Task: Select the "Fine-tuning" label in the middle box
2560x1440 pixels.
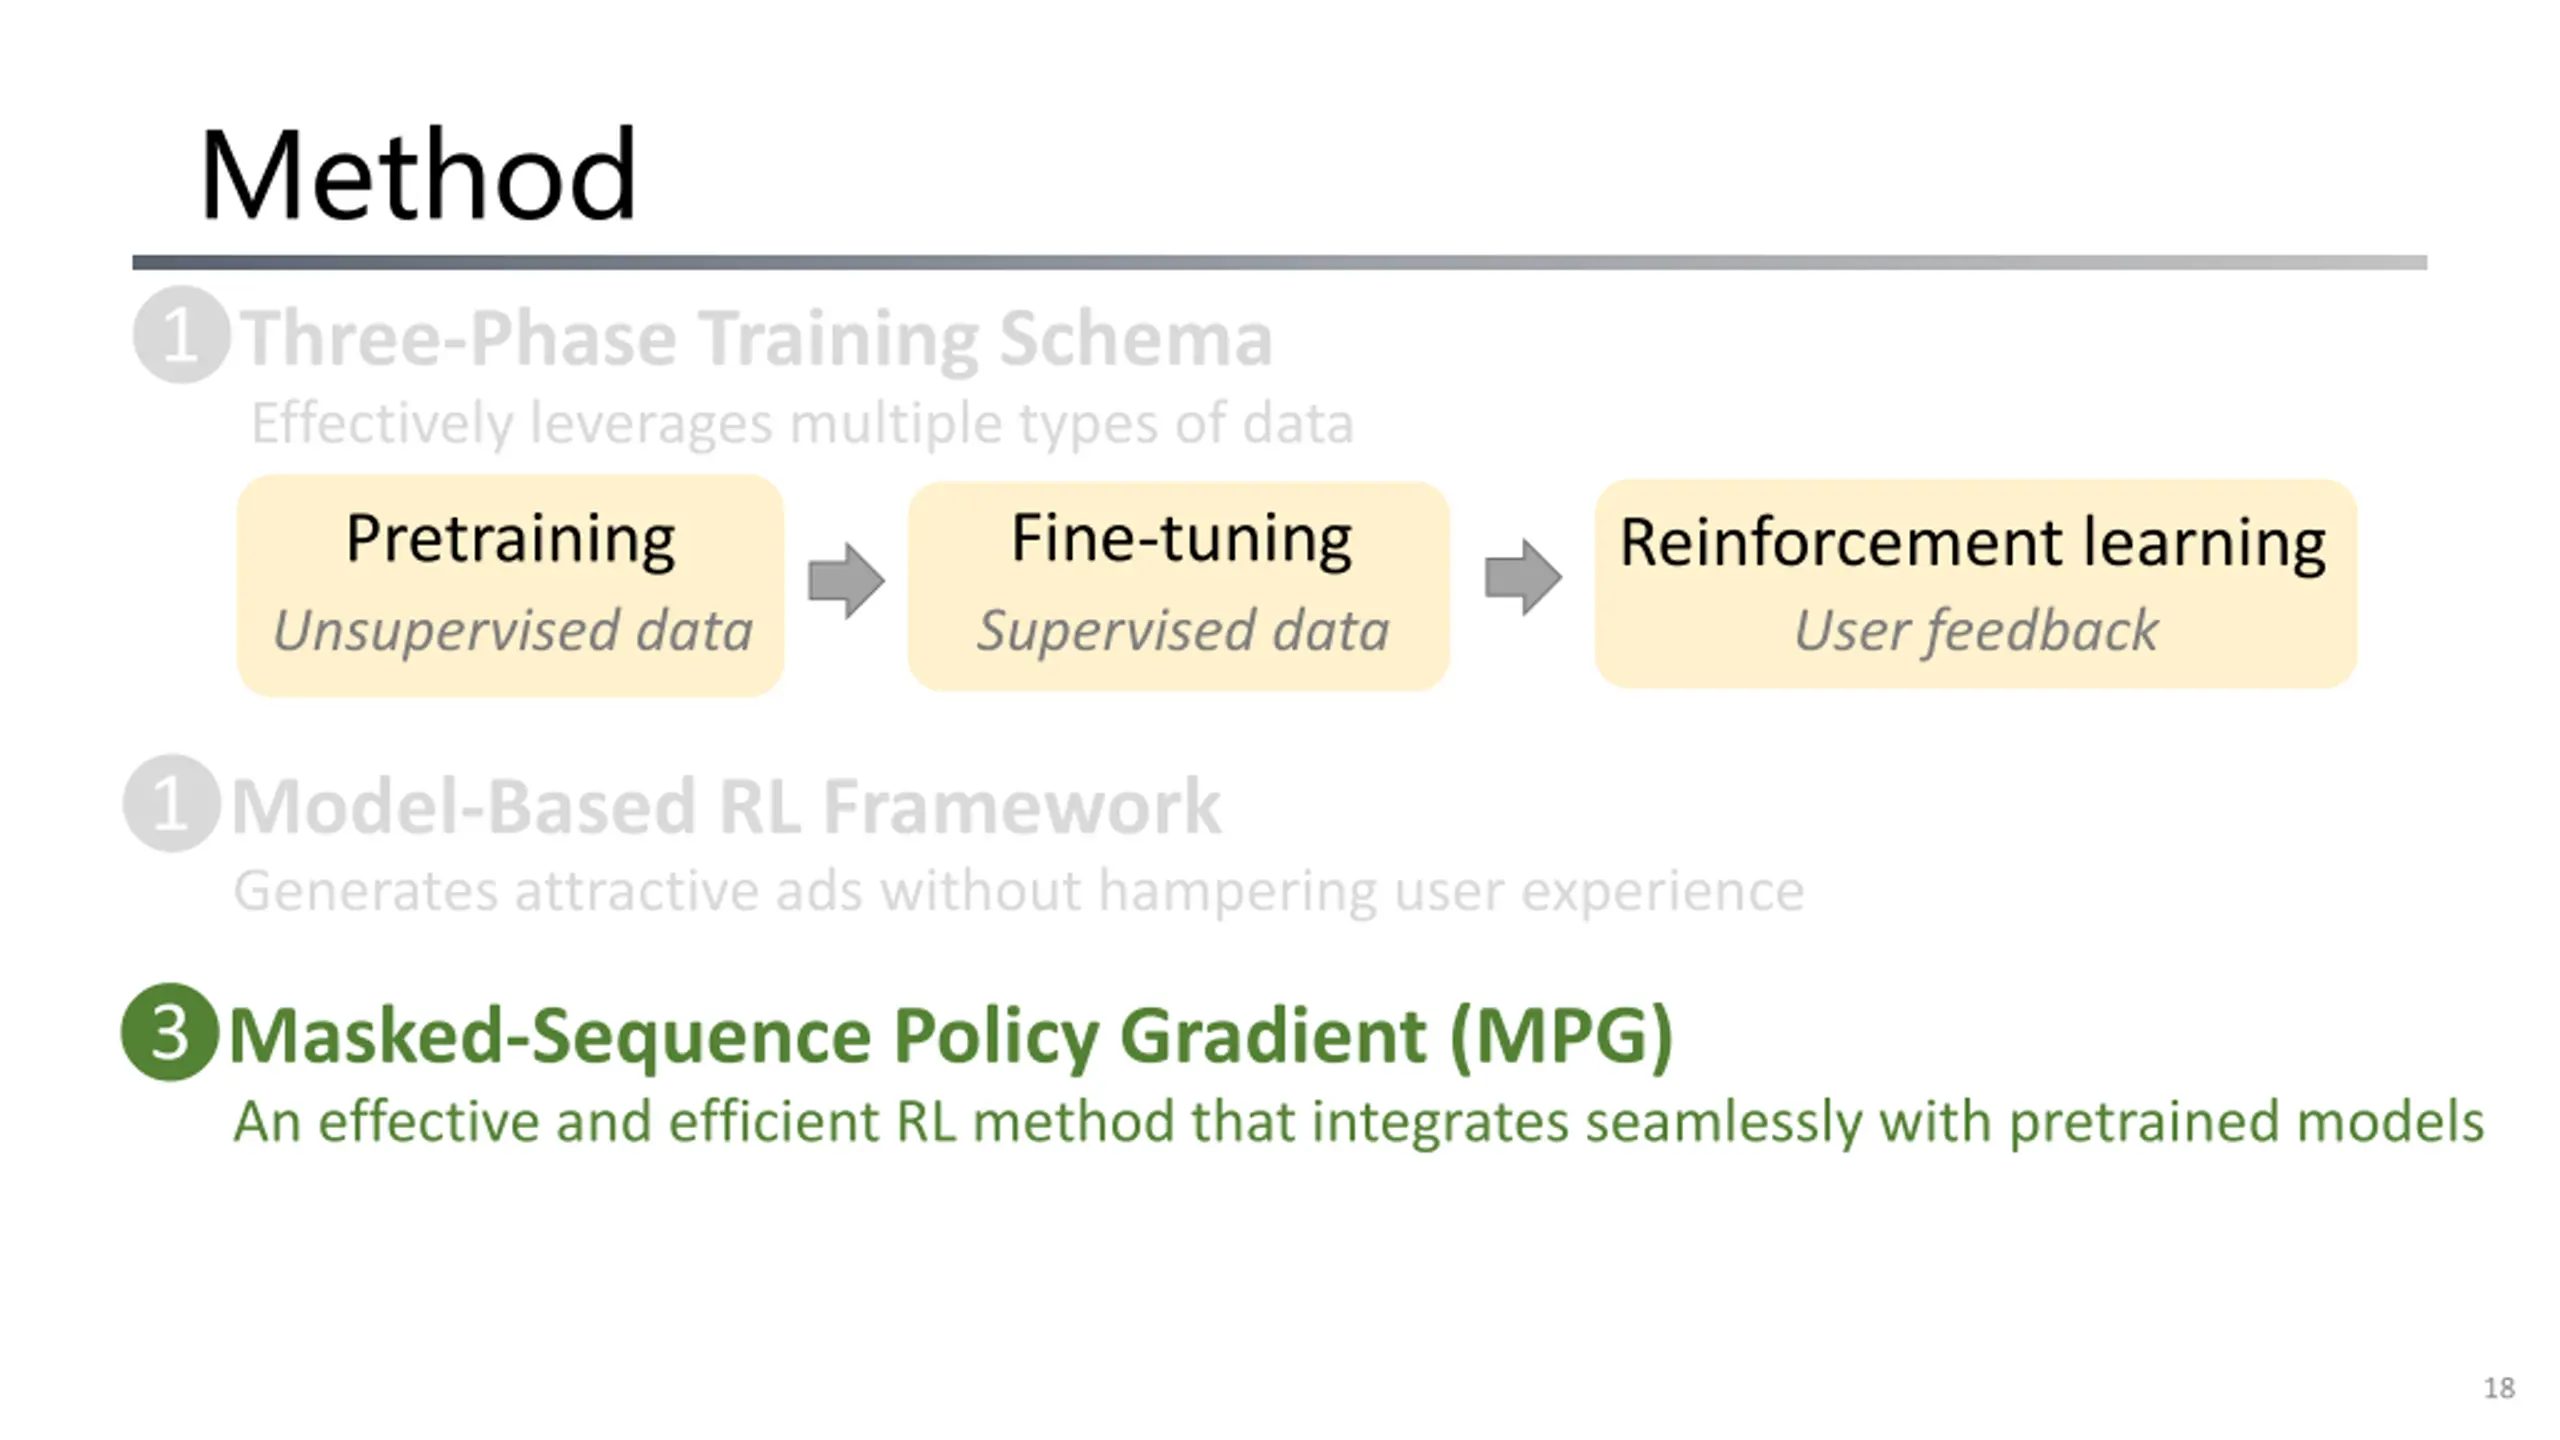Action: (1181, 539)
